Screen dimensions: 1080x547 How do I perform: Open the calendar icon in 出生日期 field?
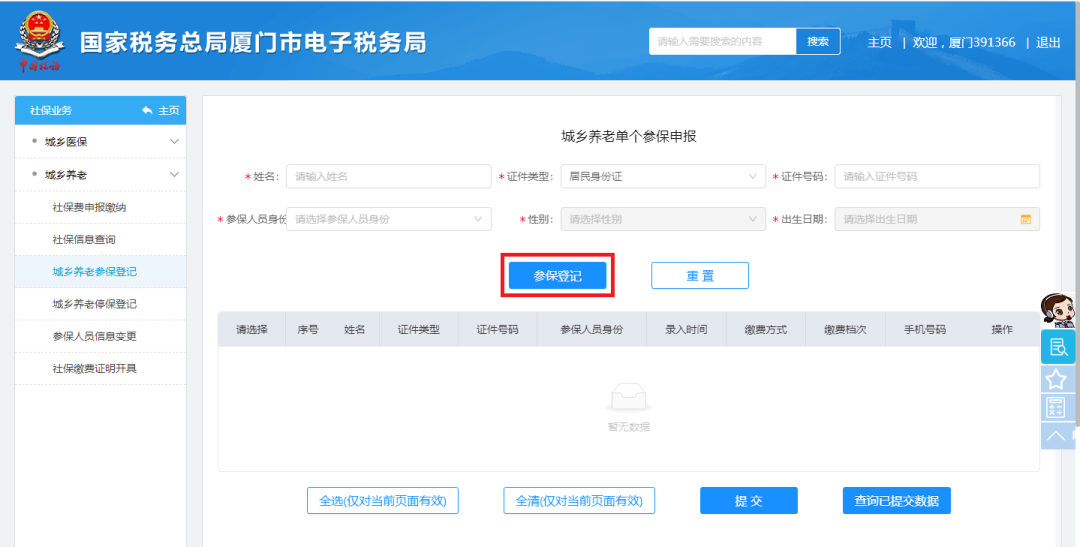[x=1025, y=219]
